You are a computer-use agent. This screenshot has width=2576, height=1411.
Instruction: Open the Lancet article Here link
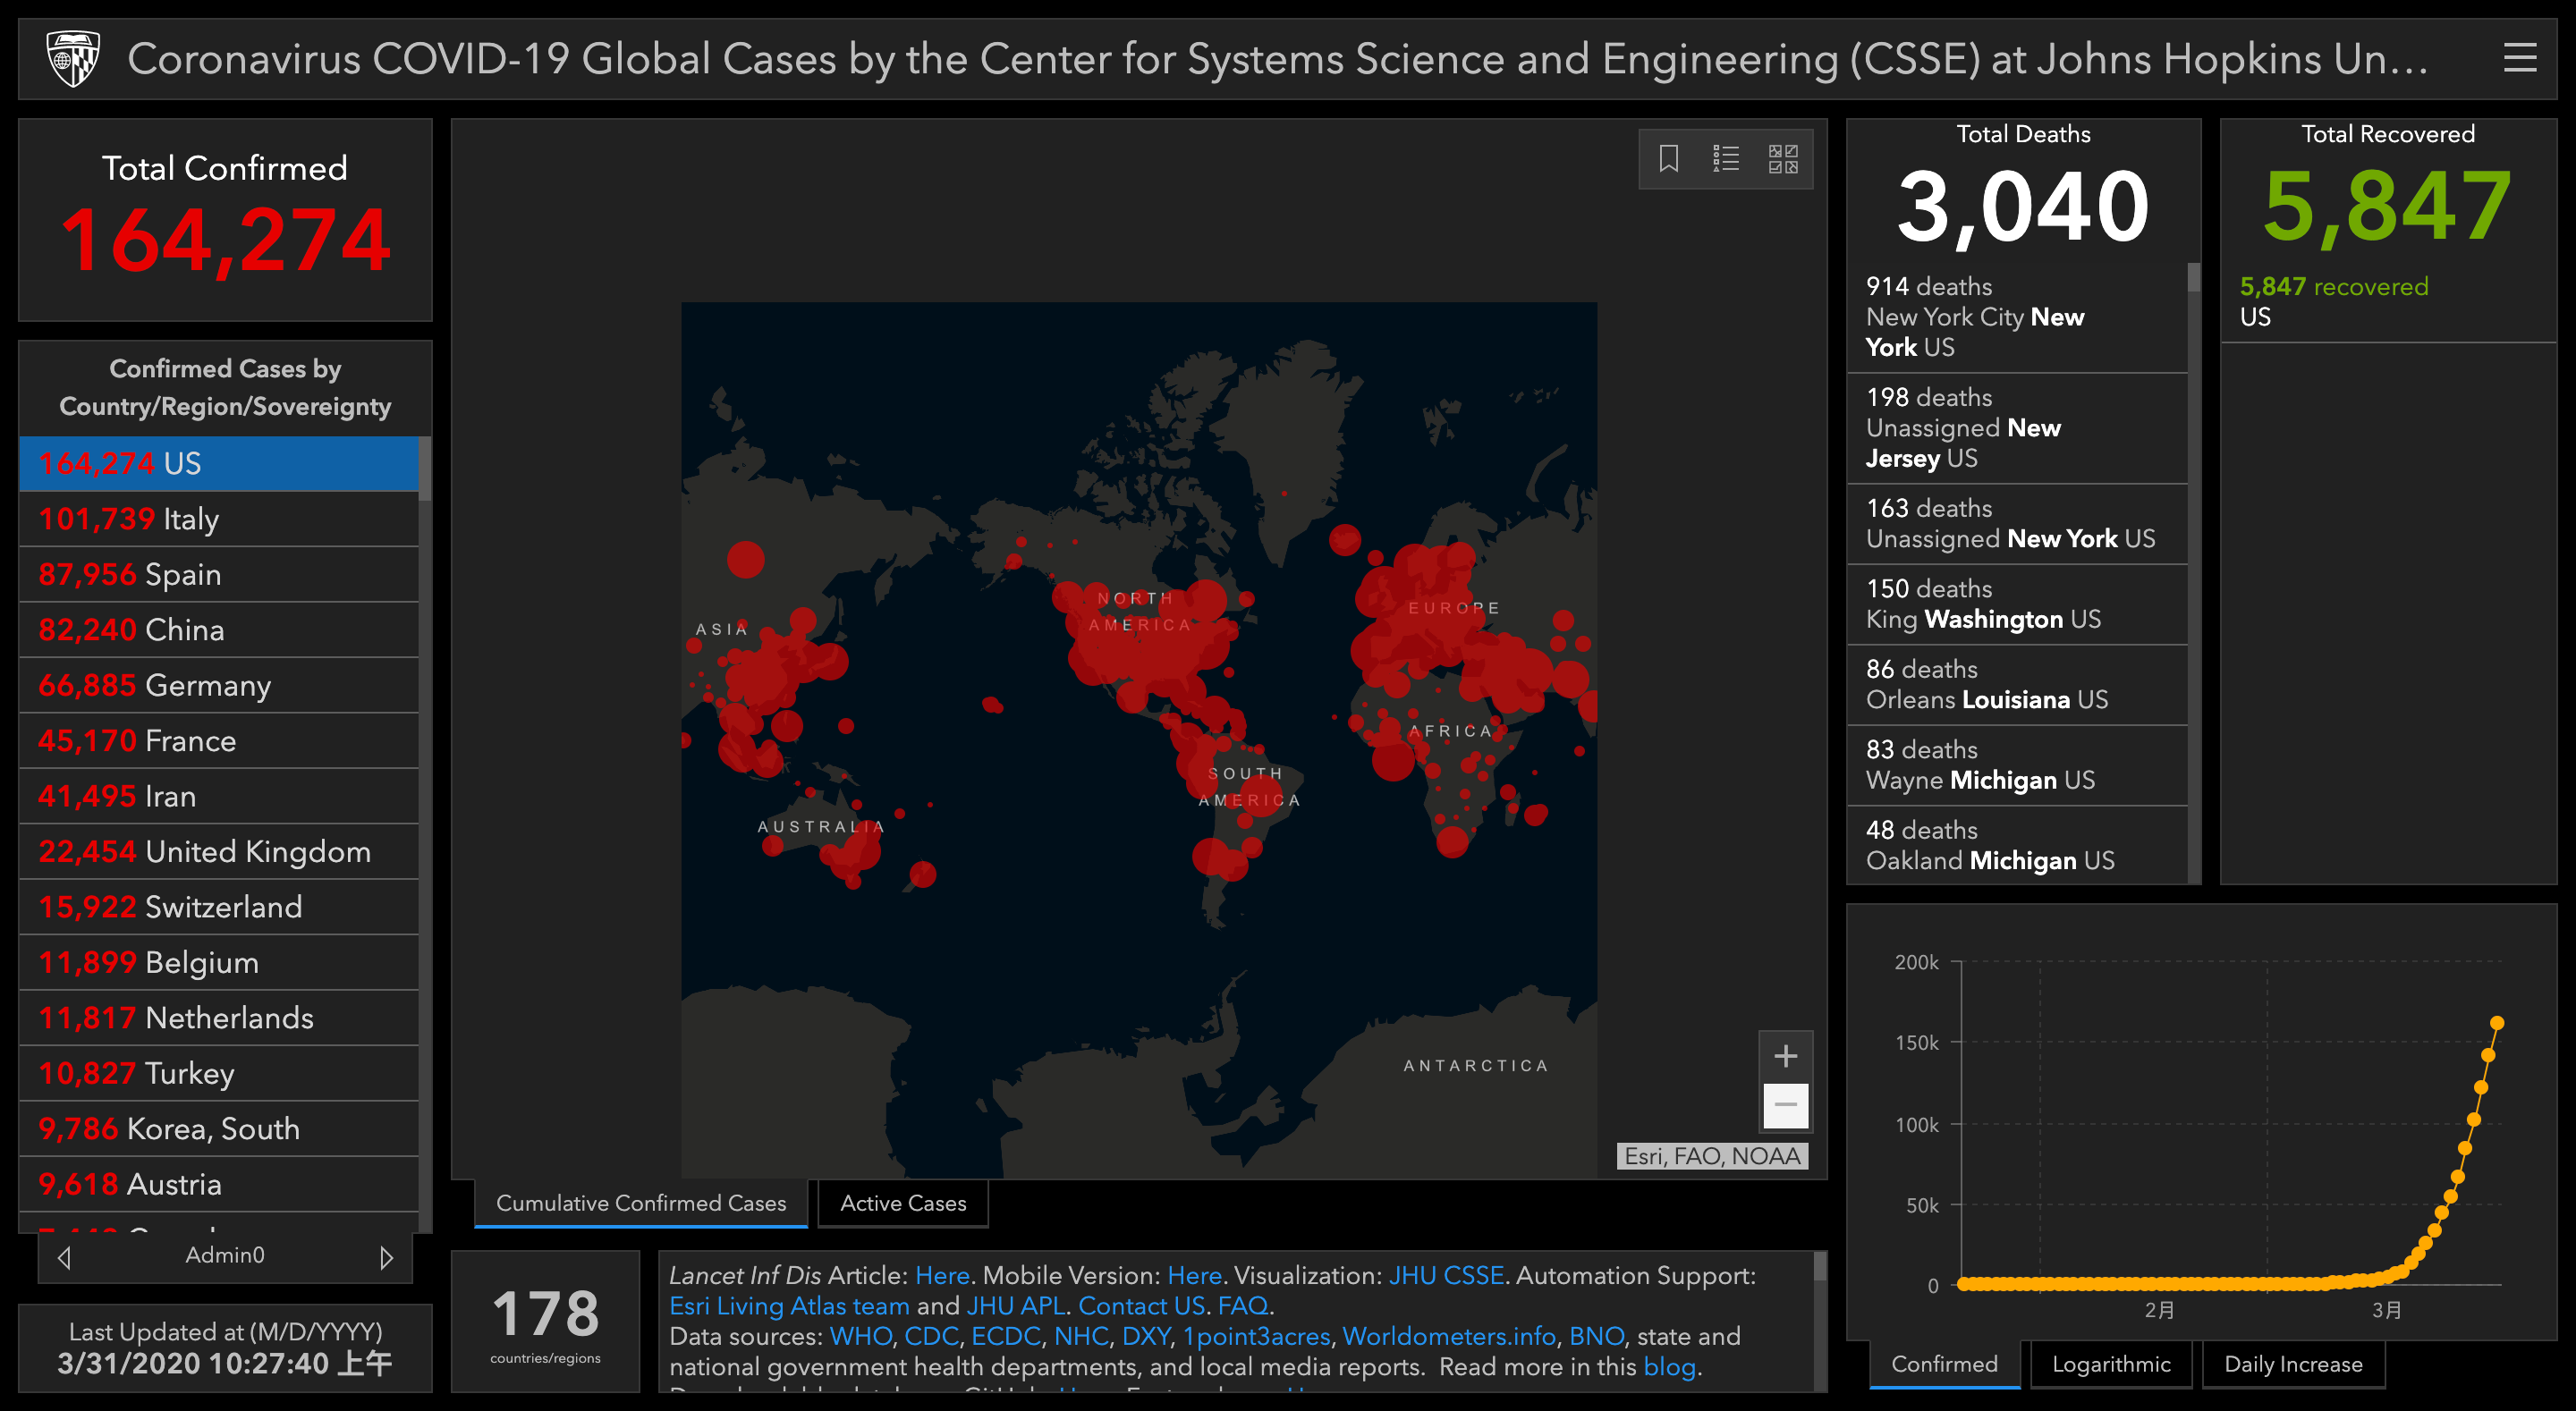[942, 1275]
